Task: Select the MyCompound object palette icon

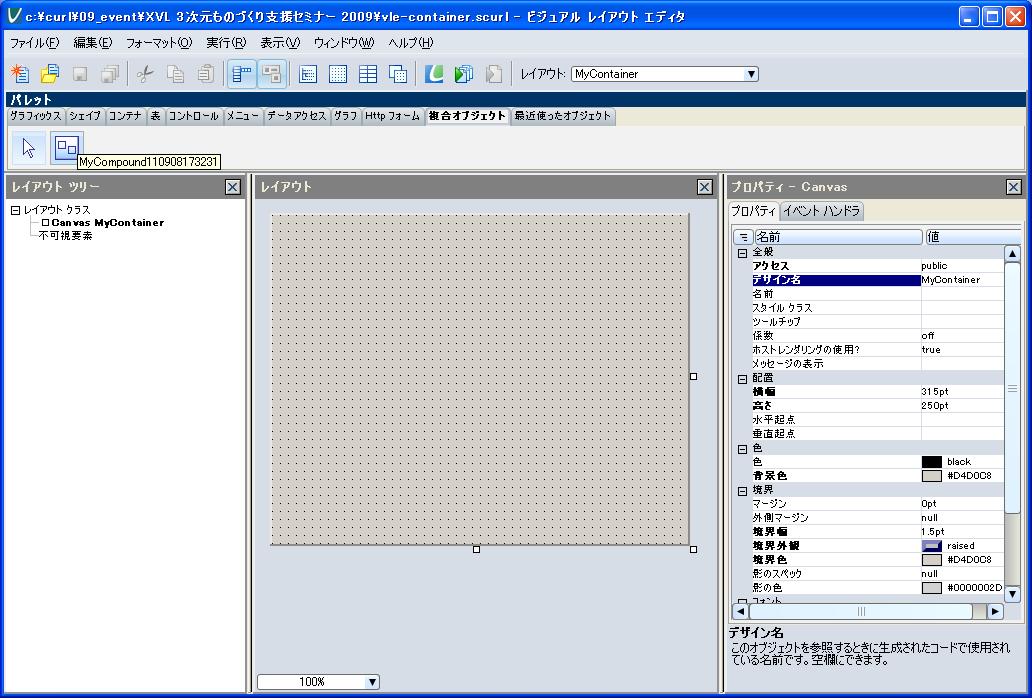Action: coord(66,148)
